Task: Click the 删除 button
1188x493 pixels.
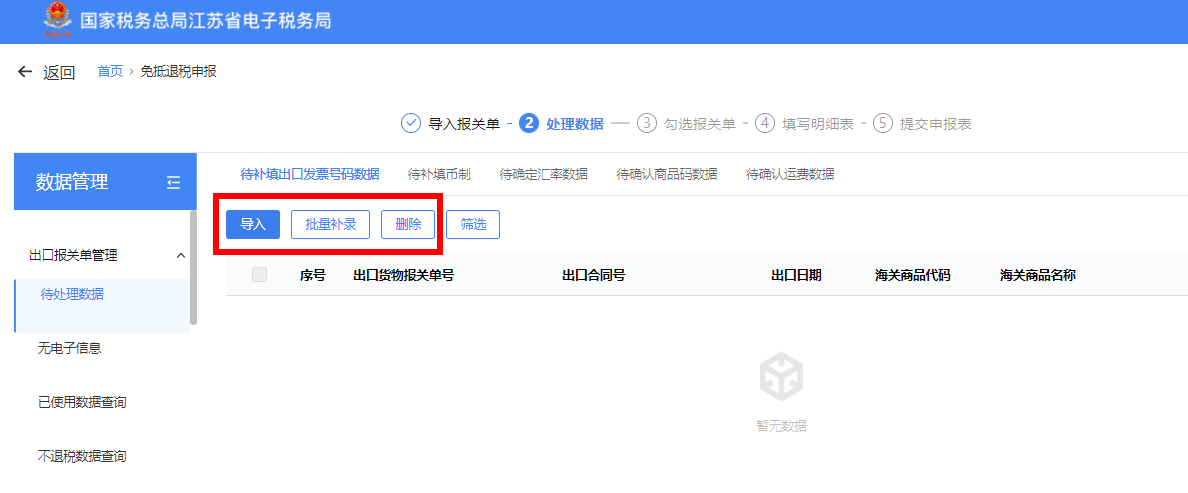Action: click(408, 224)
